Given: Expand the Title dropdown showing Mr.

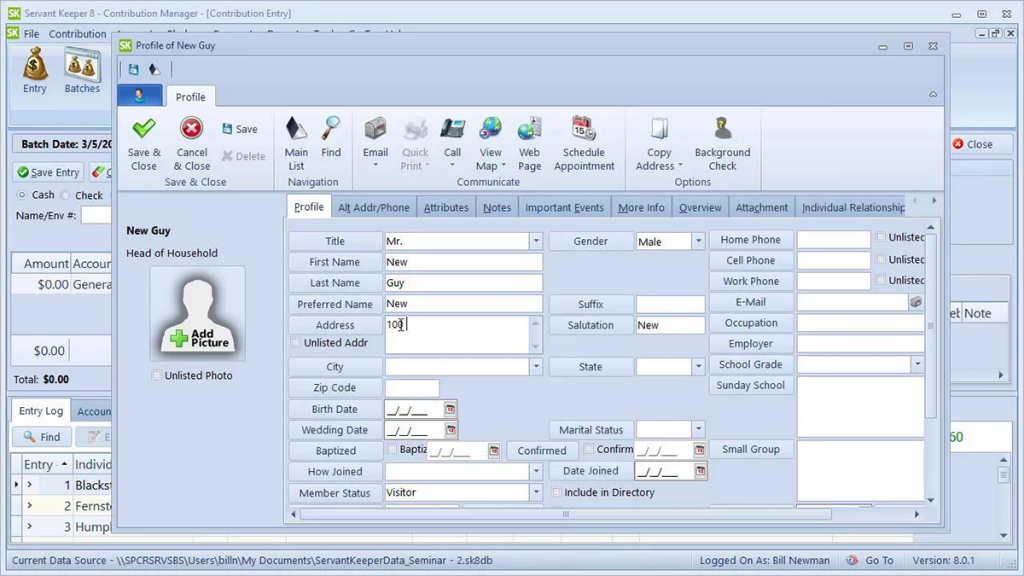Looking at the screenshot, I should click(536, 241).
